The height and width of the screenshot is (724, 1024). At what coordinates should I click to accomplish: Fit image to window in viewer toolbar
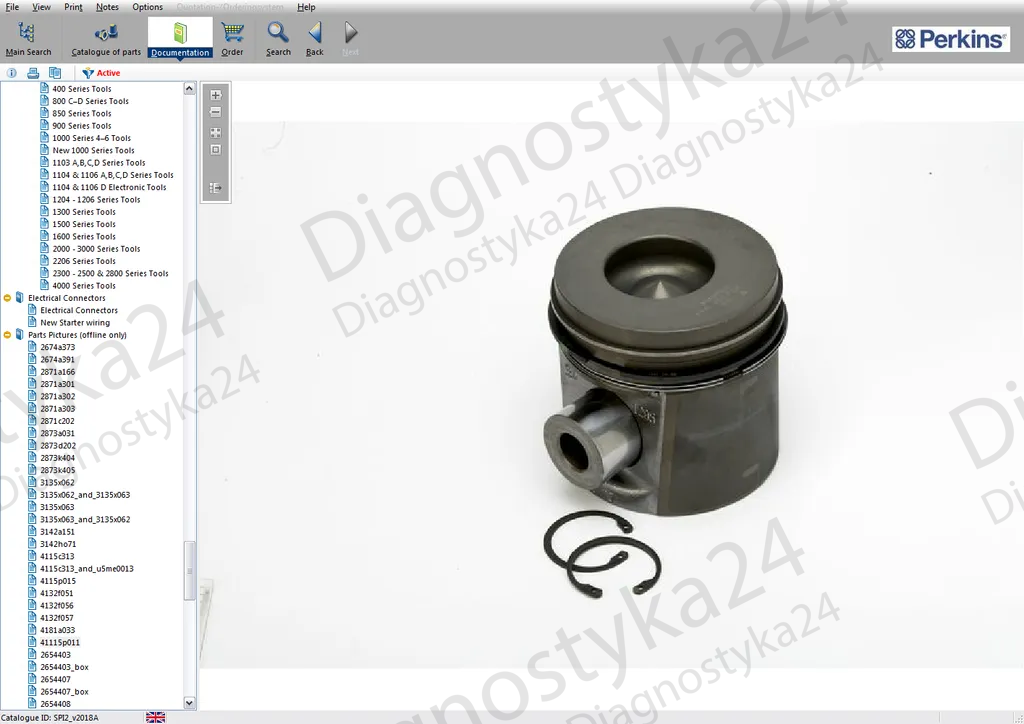pos(215,132)
